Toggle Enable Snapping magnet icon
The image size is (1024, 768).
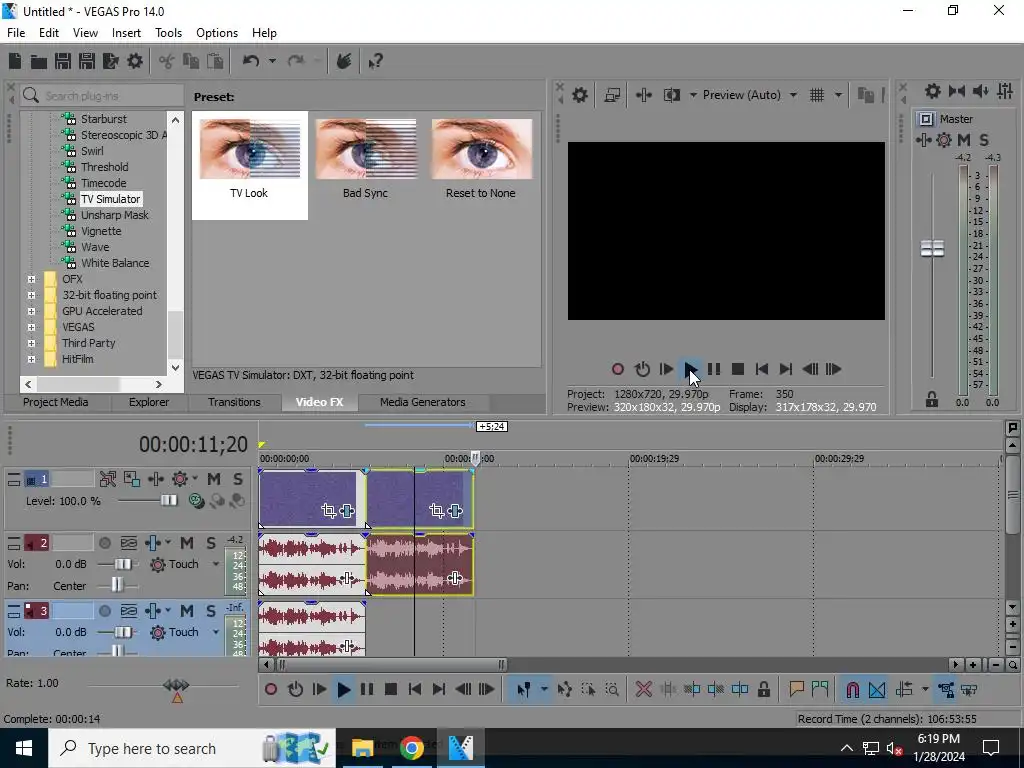tap(853, 690)
